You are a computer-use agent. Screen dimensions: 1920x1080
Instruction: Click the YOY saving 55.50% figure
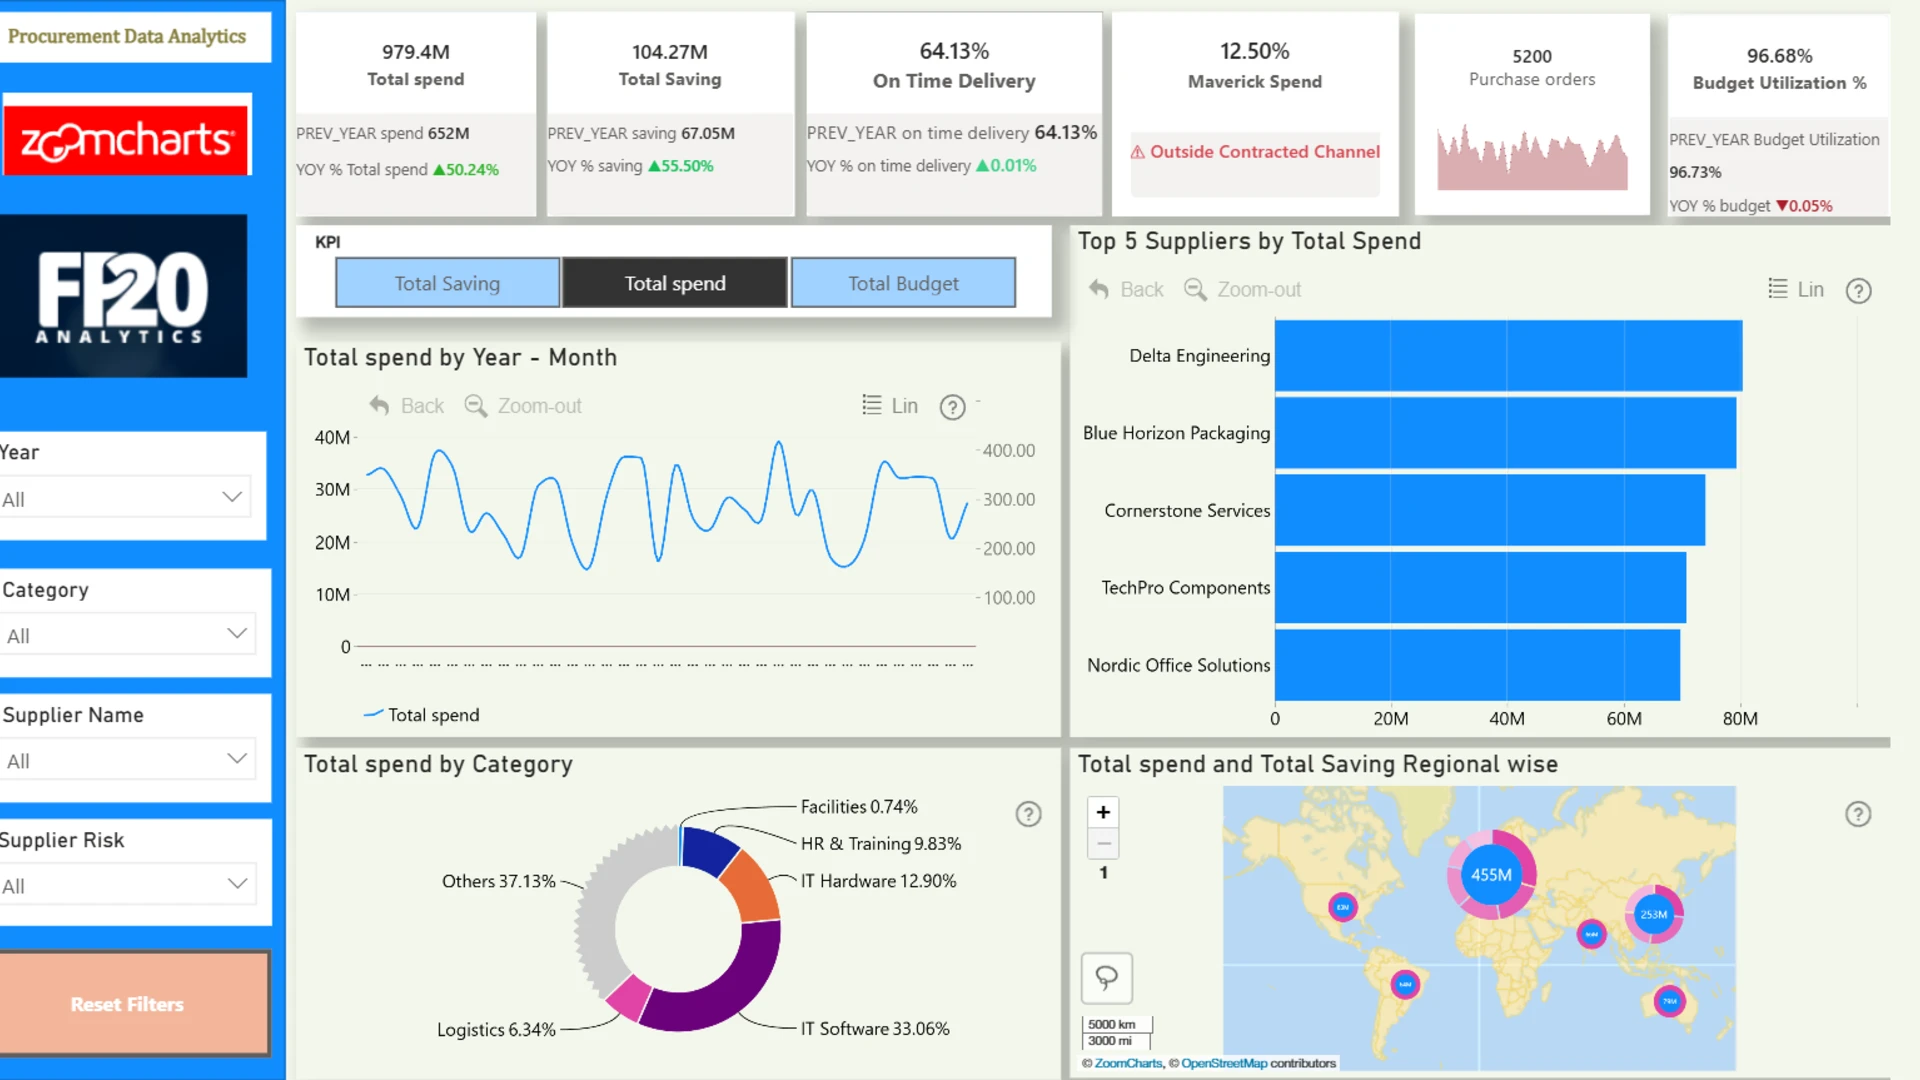[x=681, y=166]
